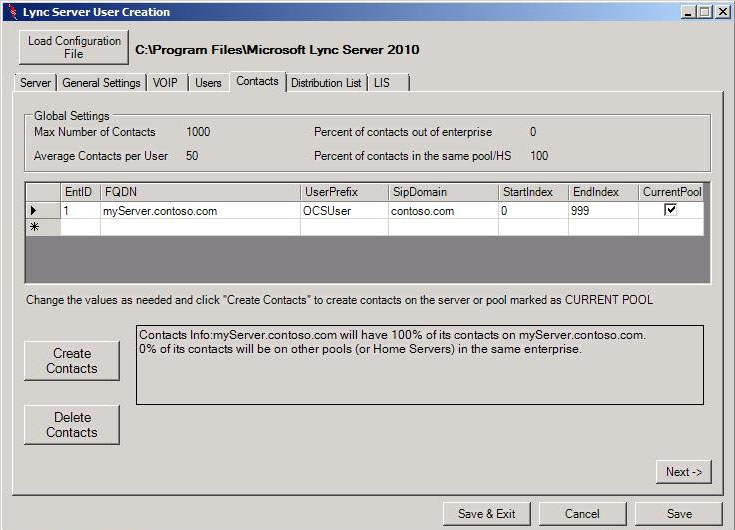Open the General Settings tab

[101, 83]
